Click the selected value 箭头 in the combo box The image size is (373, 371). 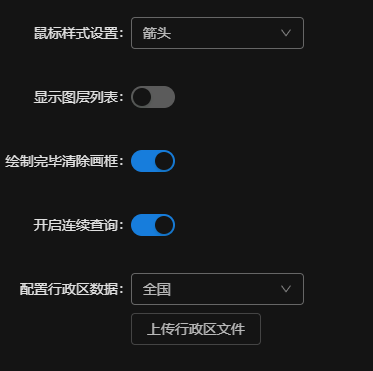(157, 33)
